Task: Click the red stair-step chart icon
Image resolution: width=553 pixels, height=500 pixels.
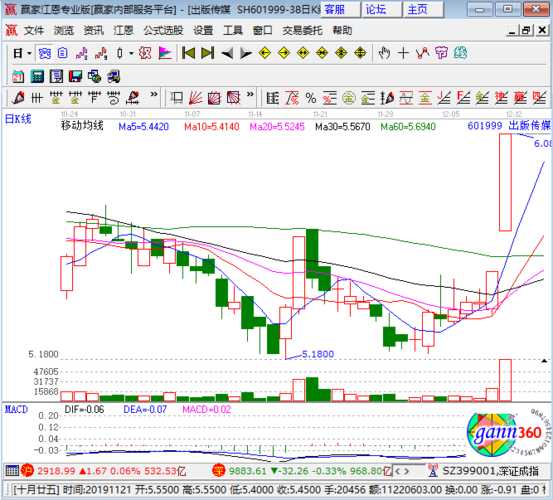Action: (101, 54)
